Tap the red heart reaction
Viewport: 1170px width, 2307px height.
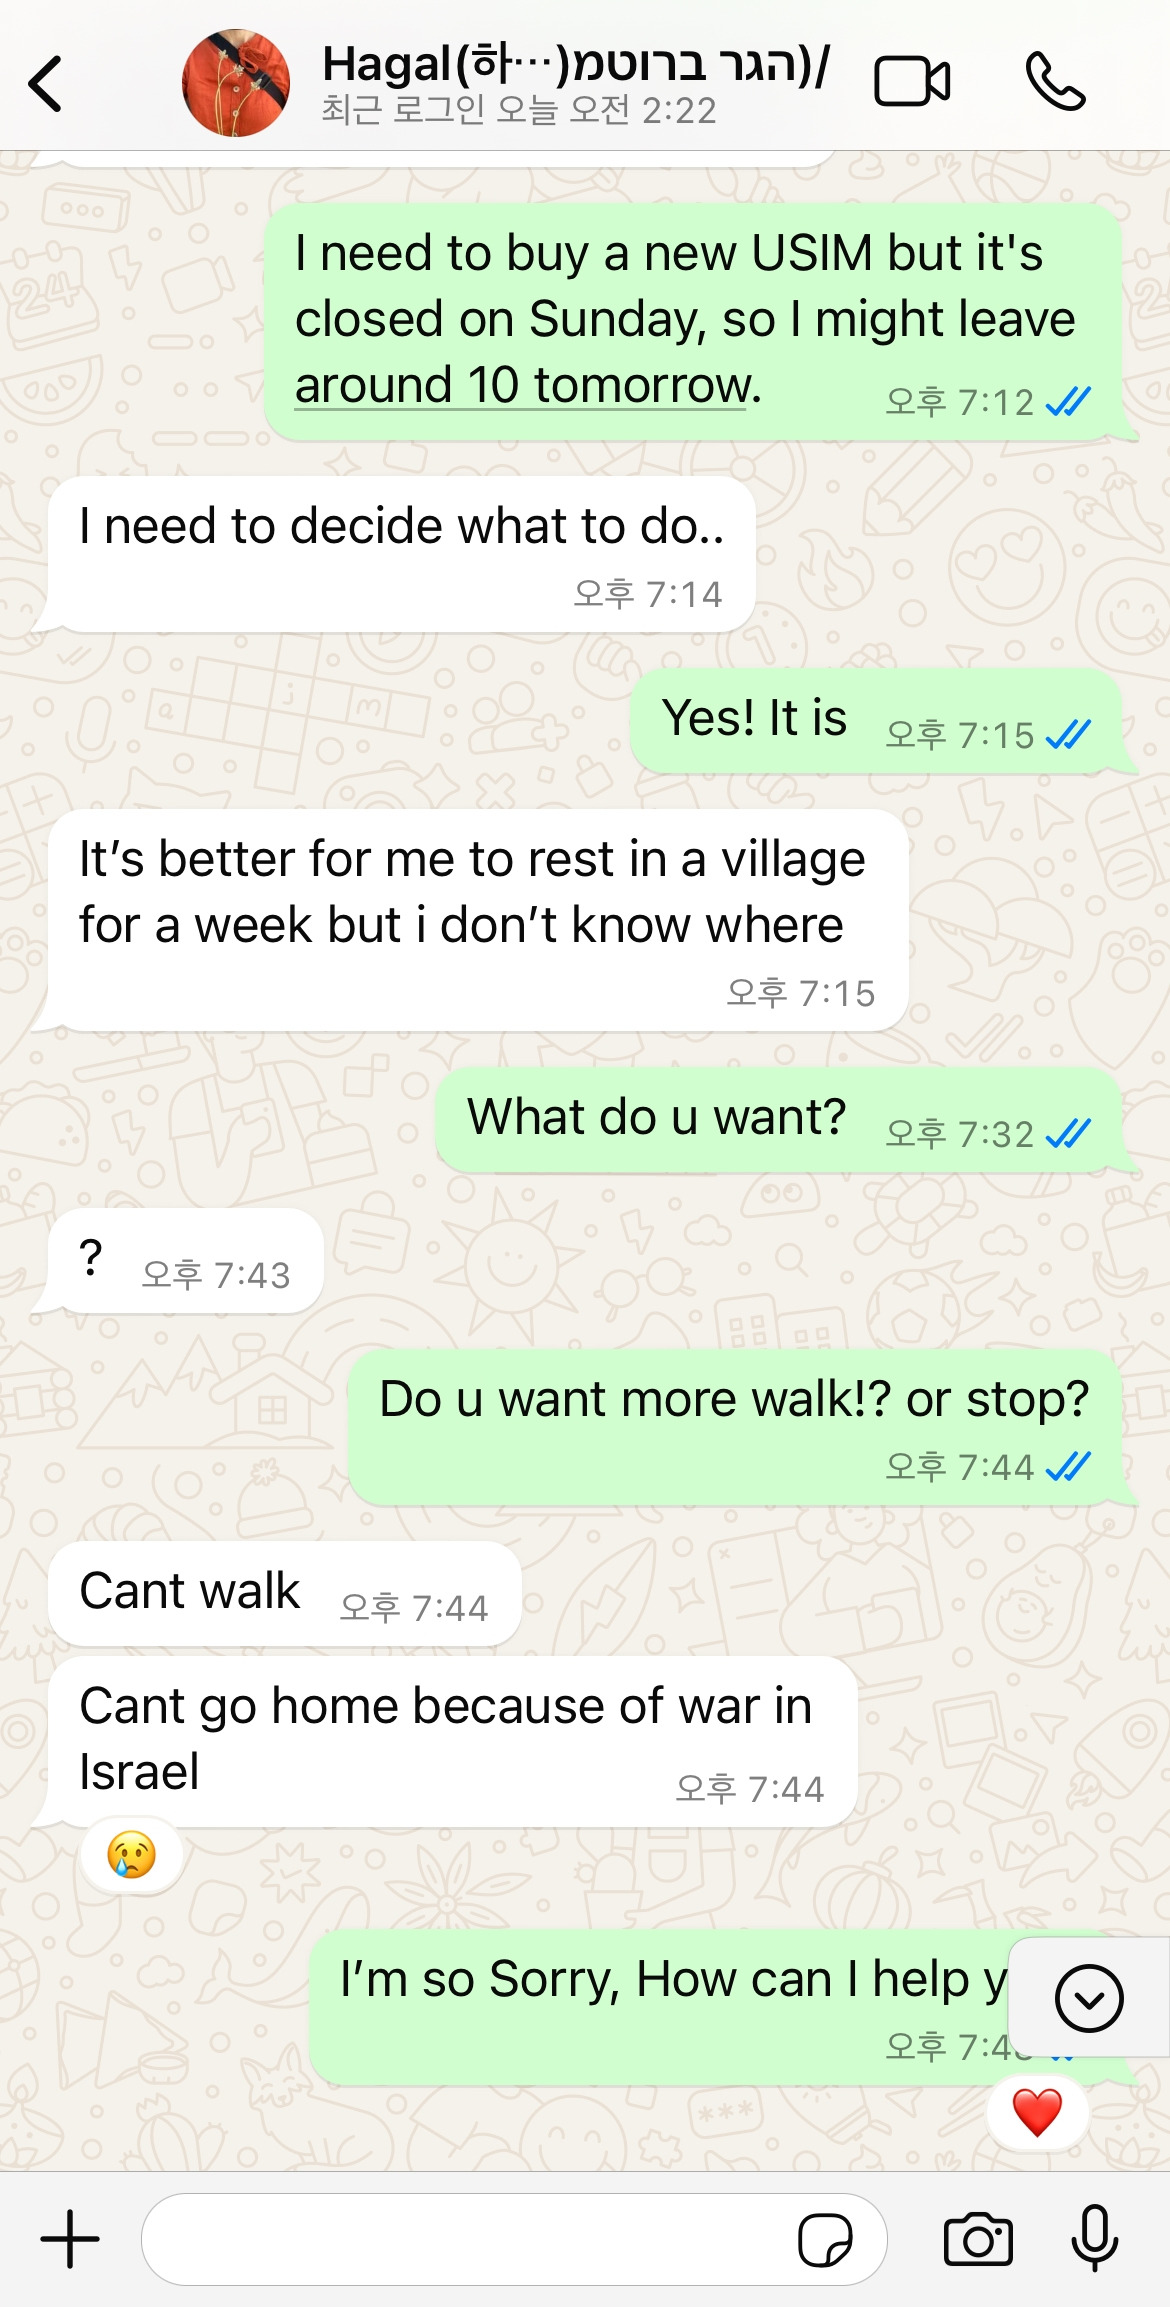point(1037,2112)
